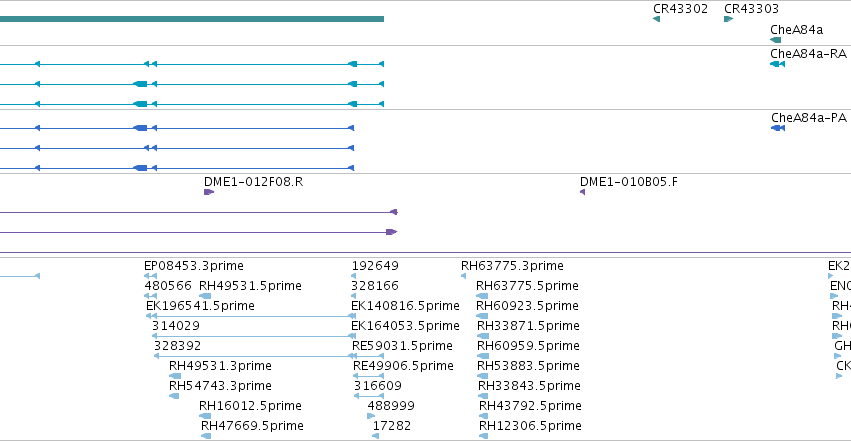Select the CheA84a-RA transcript glyph
The width and height of the screenshot is (851, 441).
(777, 64)
